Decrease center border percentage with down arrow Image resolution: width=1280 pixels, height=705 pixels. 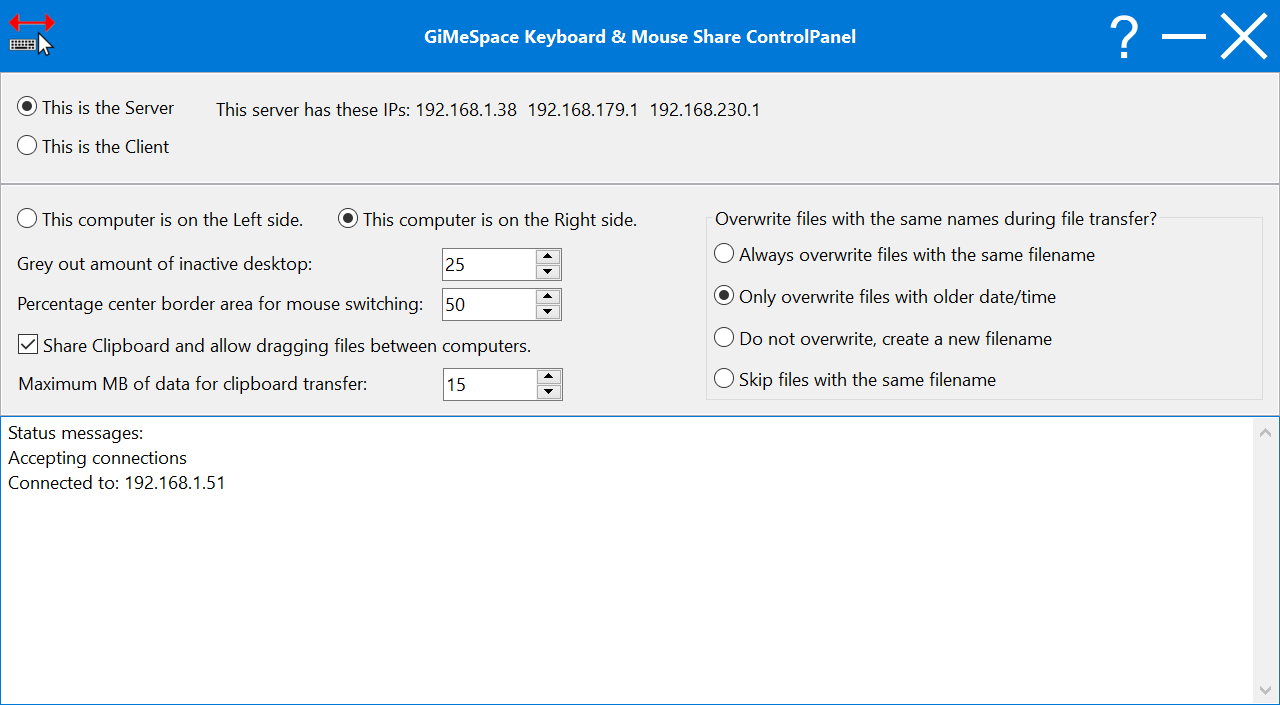[547, 312]
